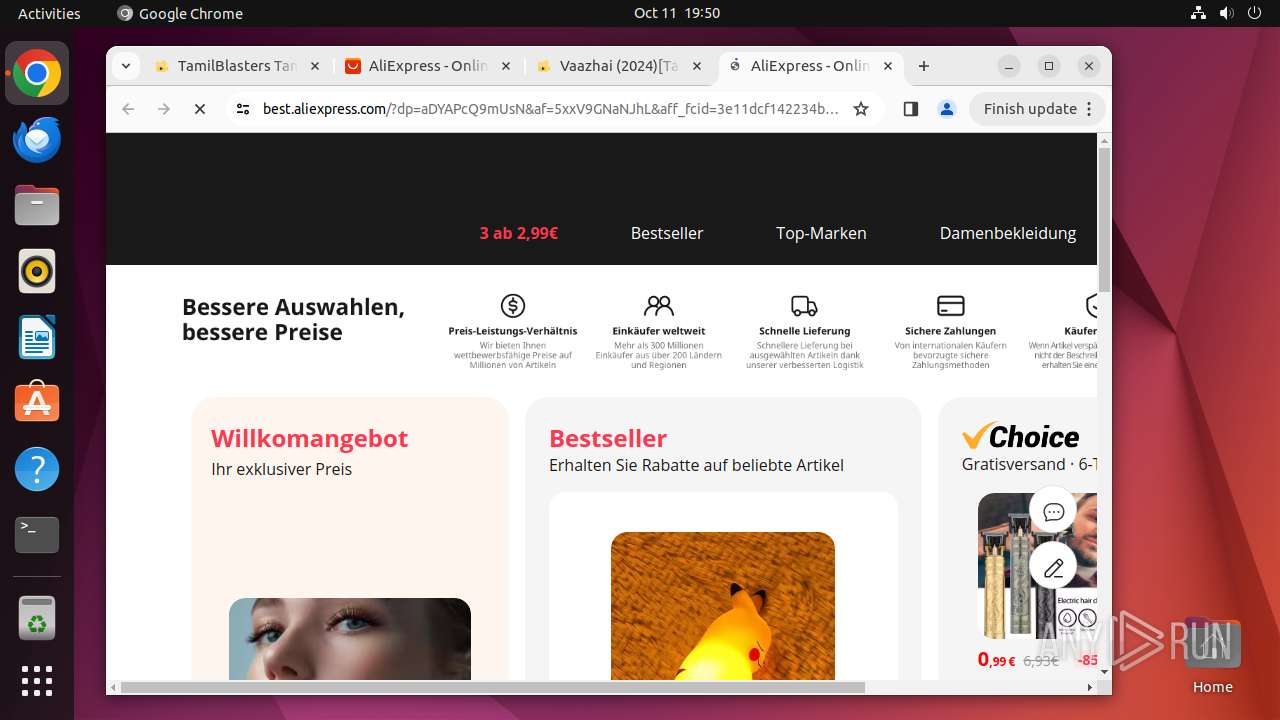Click the horizontal page scrollbar thumb
This screenshot has height=720, width=1280.
click(x=492, y=687)
